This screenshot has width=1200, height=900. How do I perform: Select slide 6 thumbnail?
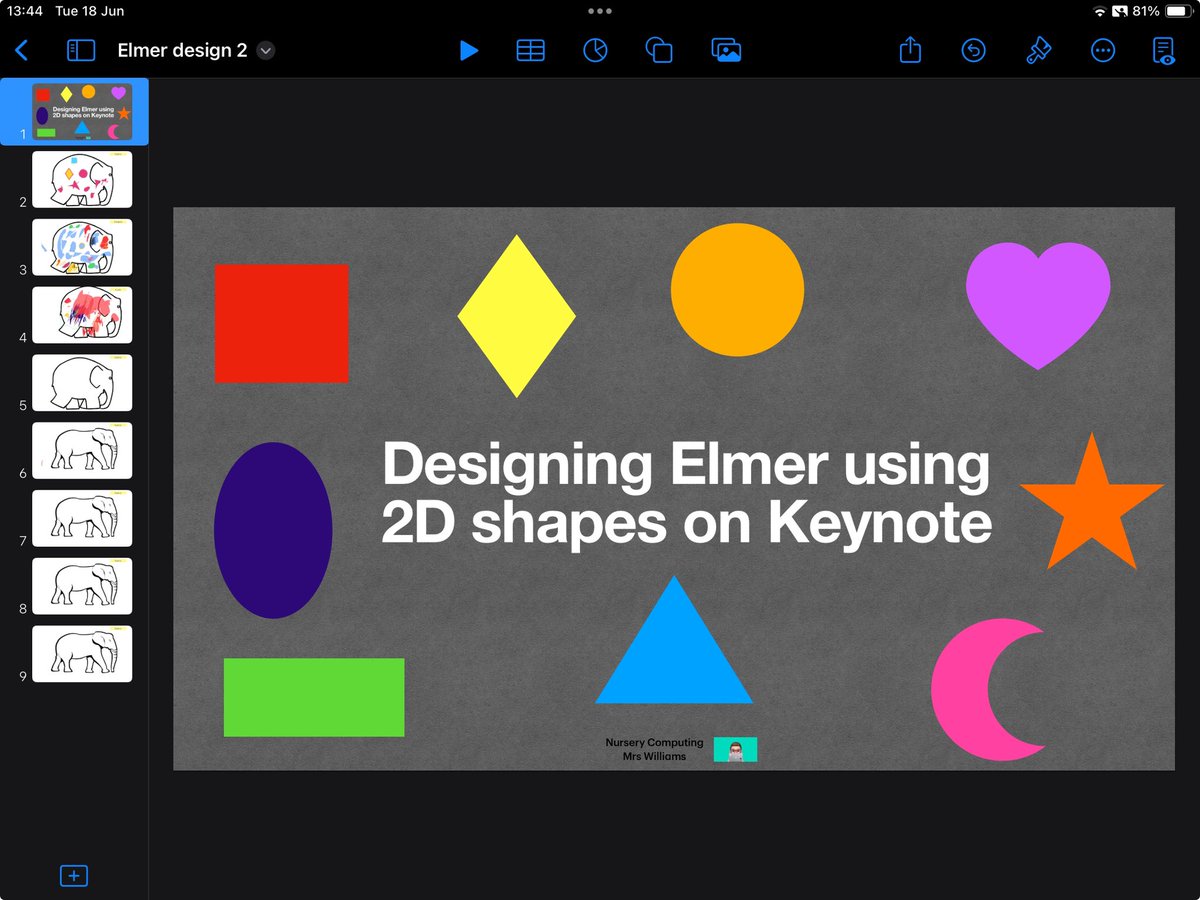(x=82, y=450)
